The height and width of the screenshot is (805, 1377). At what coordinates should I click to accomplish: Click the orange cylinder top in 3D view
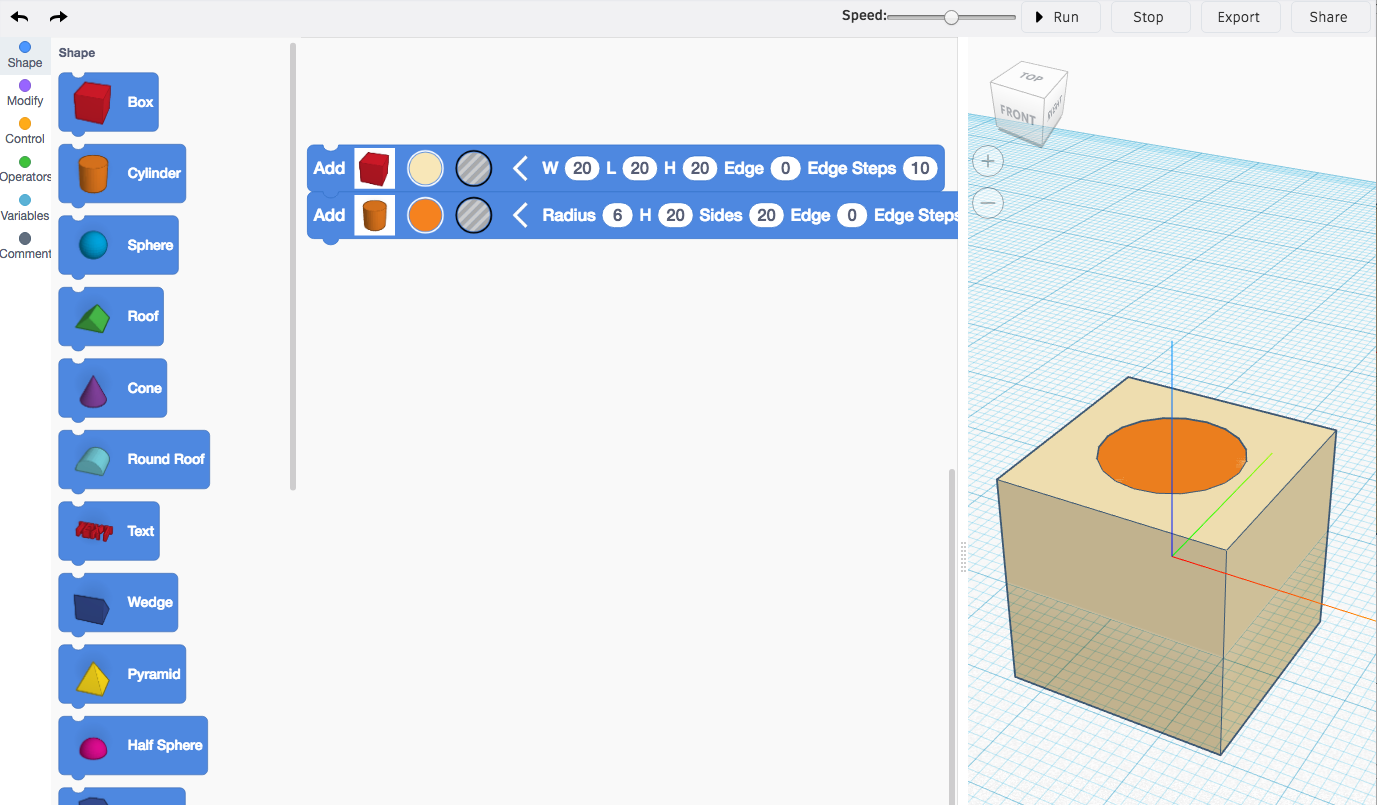click(x=1172, y=456)
